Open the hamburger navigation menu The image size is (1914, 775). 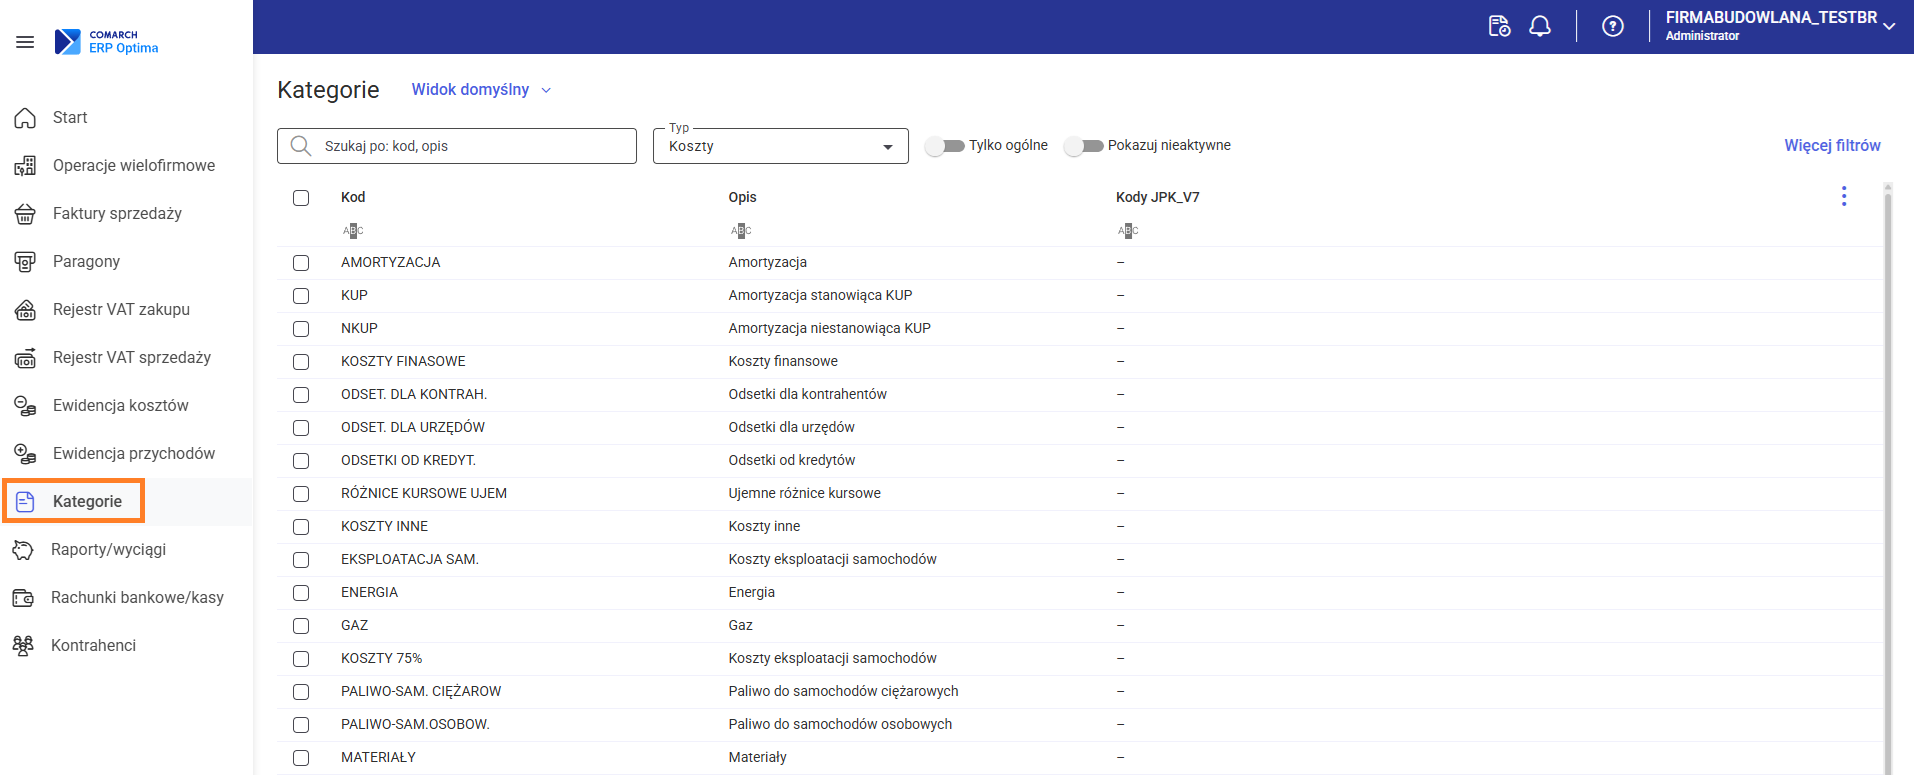point(25,42)
